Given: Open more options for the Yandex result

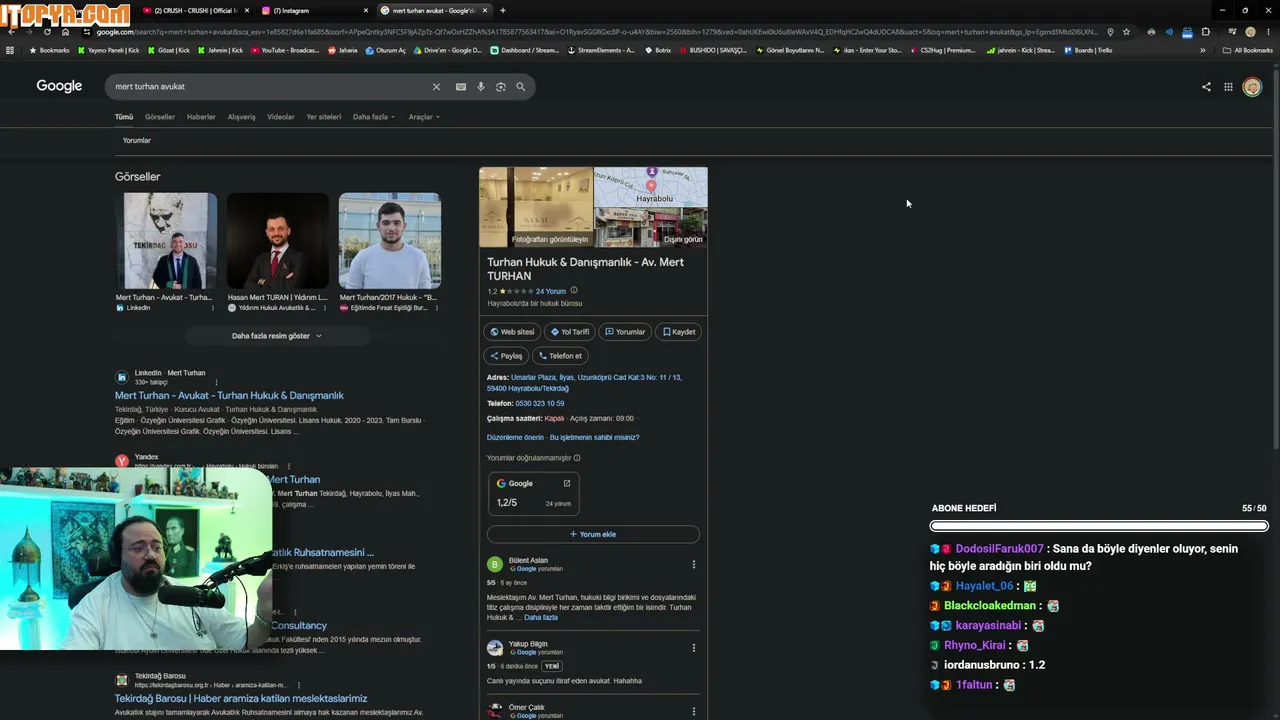Looking at the screenshot, I should (x=289, y=466).
